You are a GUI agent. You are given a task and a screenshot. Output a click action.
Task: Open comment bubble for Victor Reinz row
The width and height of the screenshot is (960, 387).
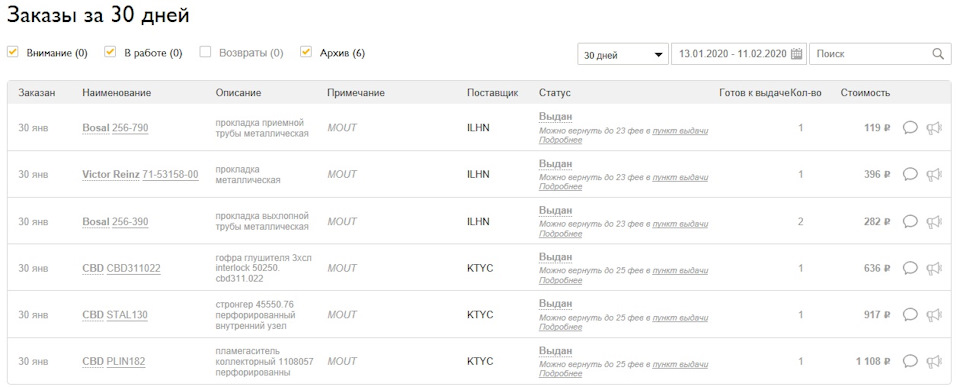tap(910, 175)
